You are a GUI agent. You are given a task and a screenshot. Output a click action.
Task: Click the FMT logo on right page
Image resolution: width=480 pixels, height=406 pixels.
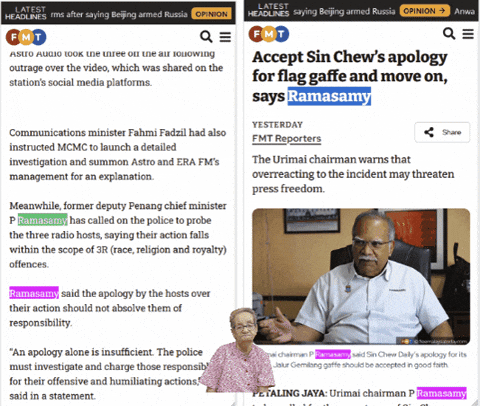[269, 34]
